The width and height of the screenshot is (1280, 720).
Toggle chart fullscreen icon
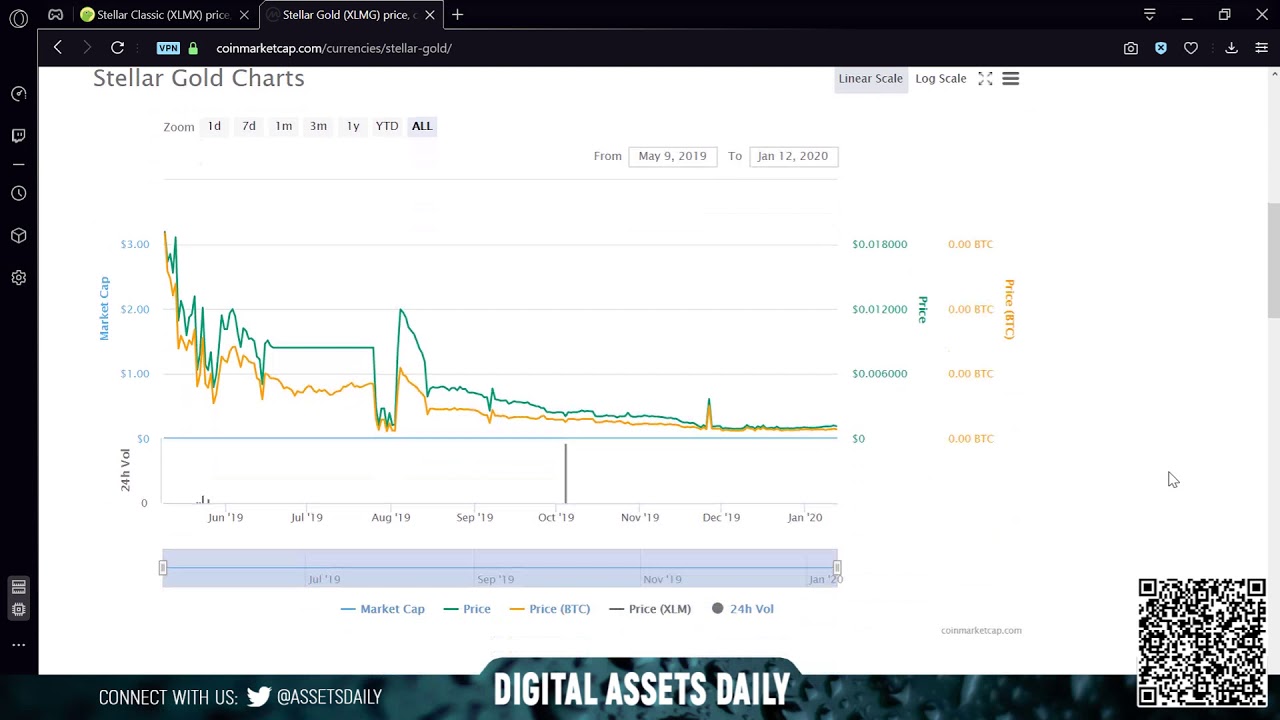(985, 78)
